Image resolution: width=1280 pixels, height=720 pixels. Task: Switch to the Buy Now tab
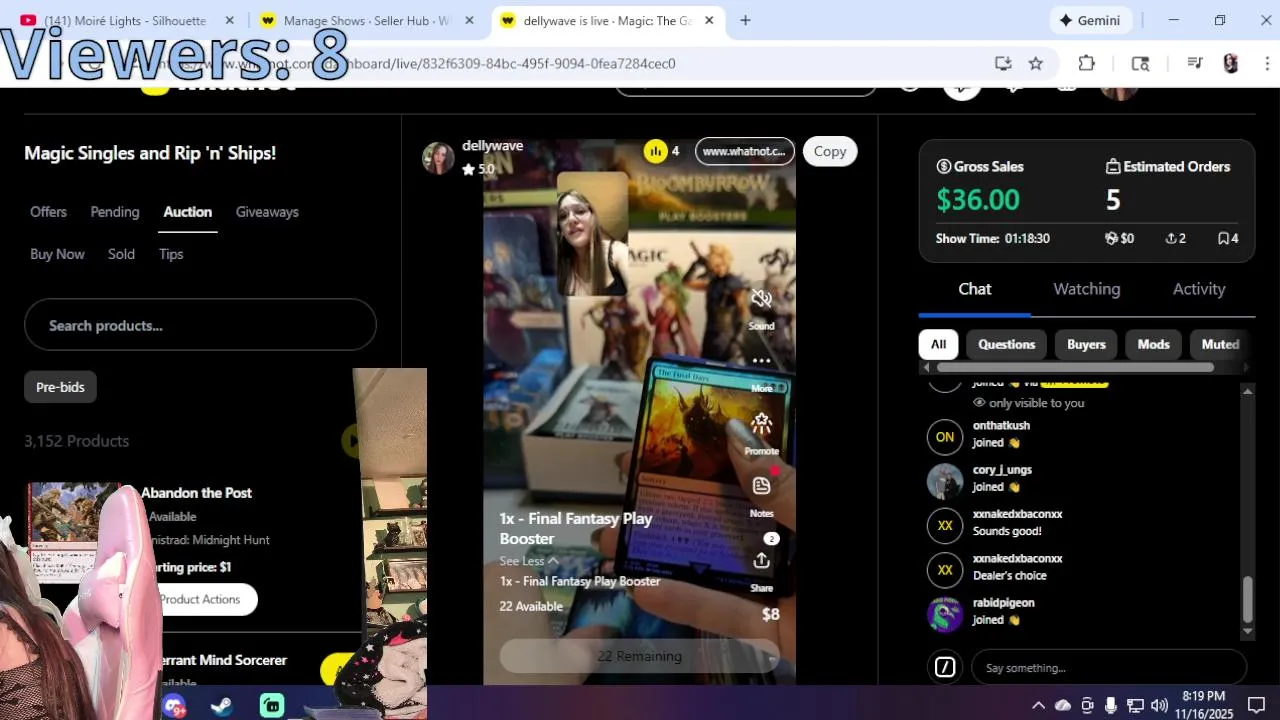(57, 254)
